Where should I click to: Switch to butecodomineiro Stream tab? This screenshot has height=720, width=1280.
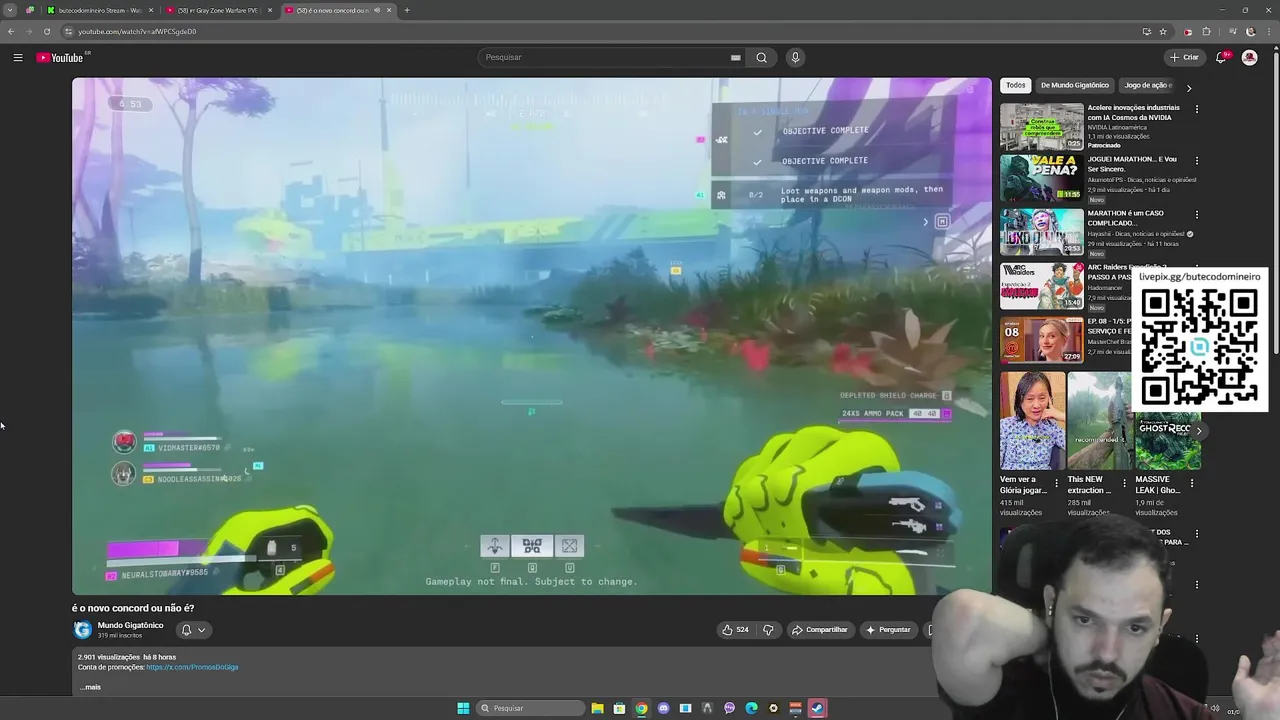tap(99, 10)
